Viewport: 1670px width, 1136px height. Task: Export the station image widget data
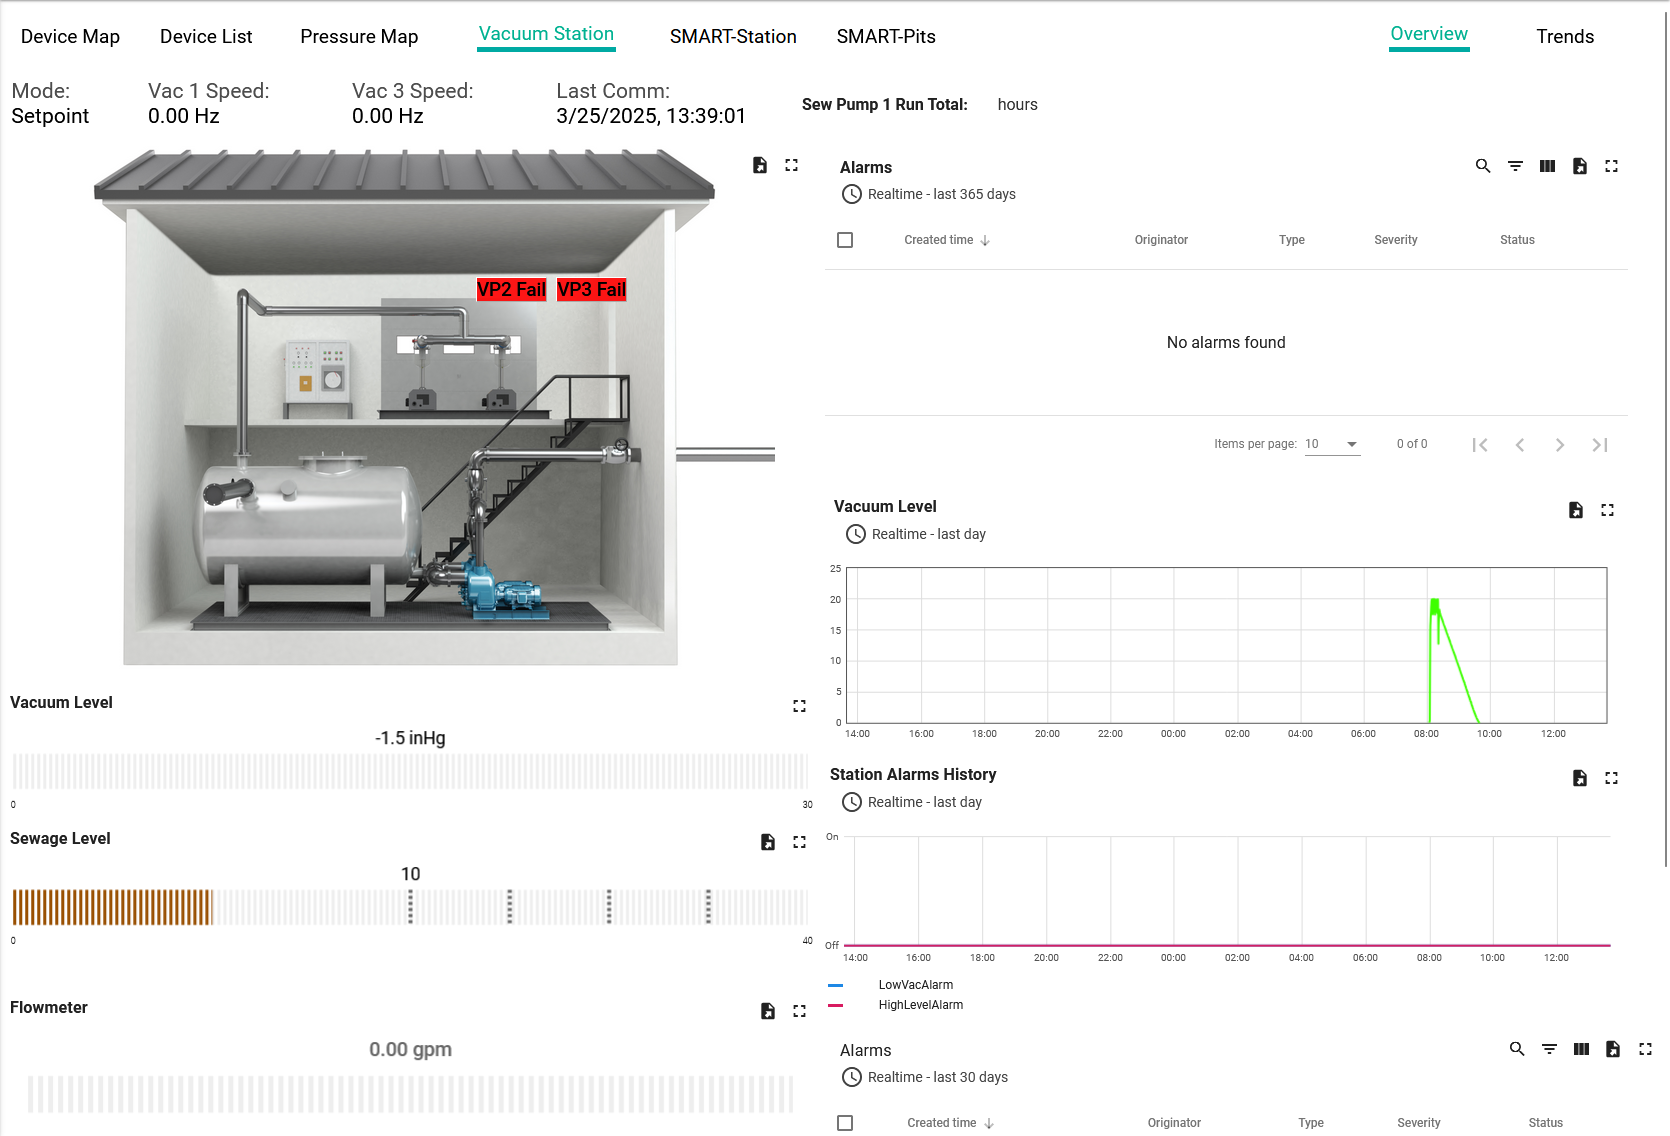click(x=760, y=165)
